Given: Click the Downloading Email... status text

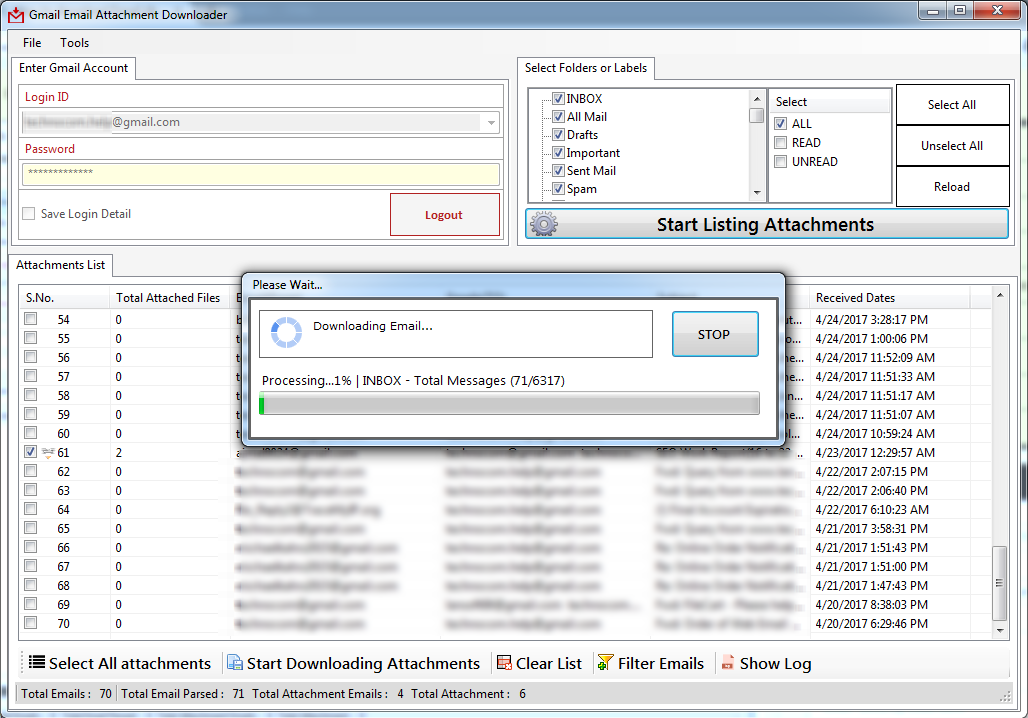Looking at the screenshot, I should point(372,326).
